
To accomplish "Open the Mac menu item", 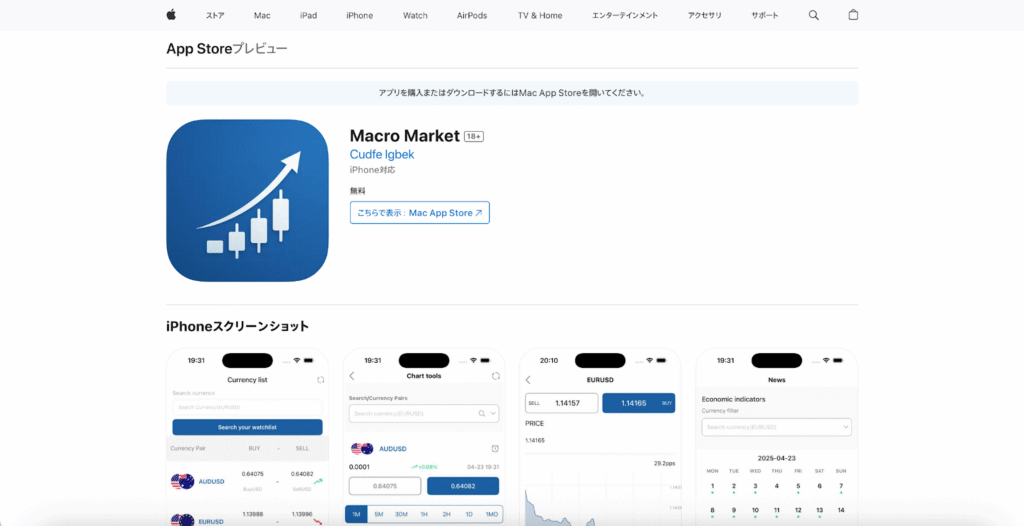I will (262, 16).
